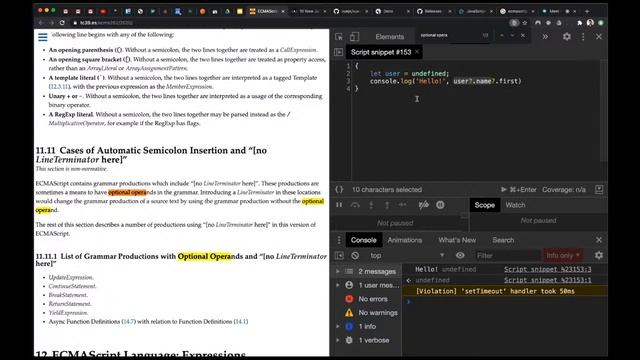Close the Script snippet #153 tab

(x=417, y=51)
